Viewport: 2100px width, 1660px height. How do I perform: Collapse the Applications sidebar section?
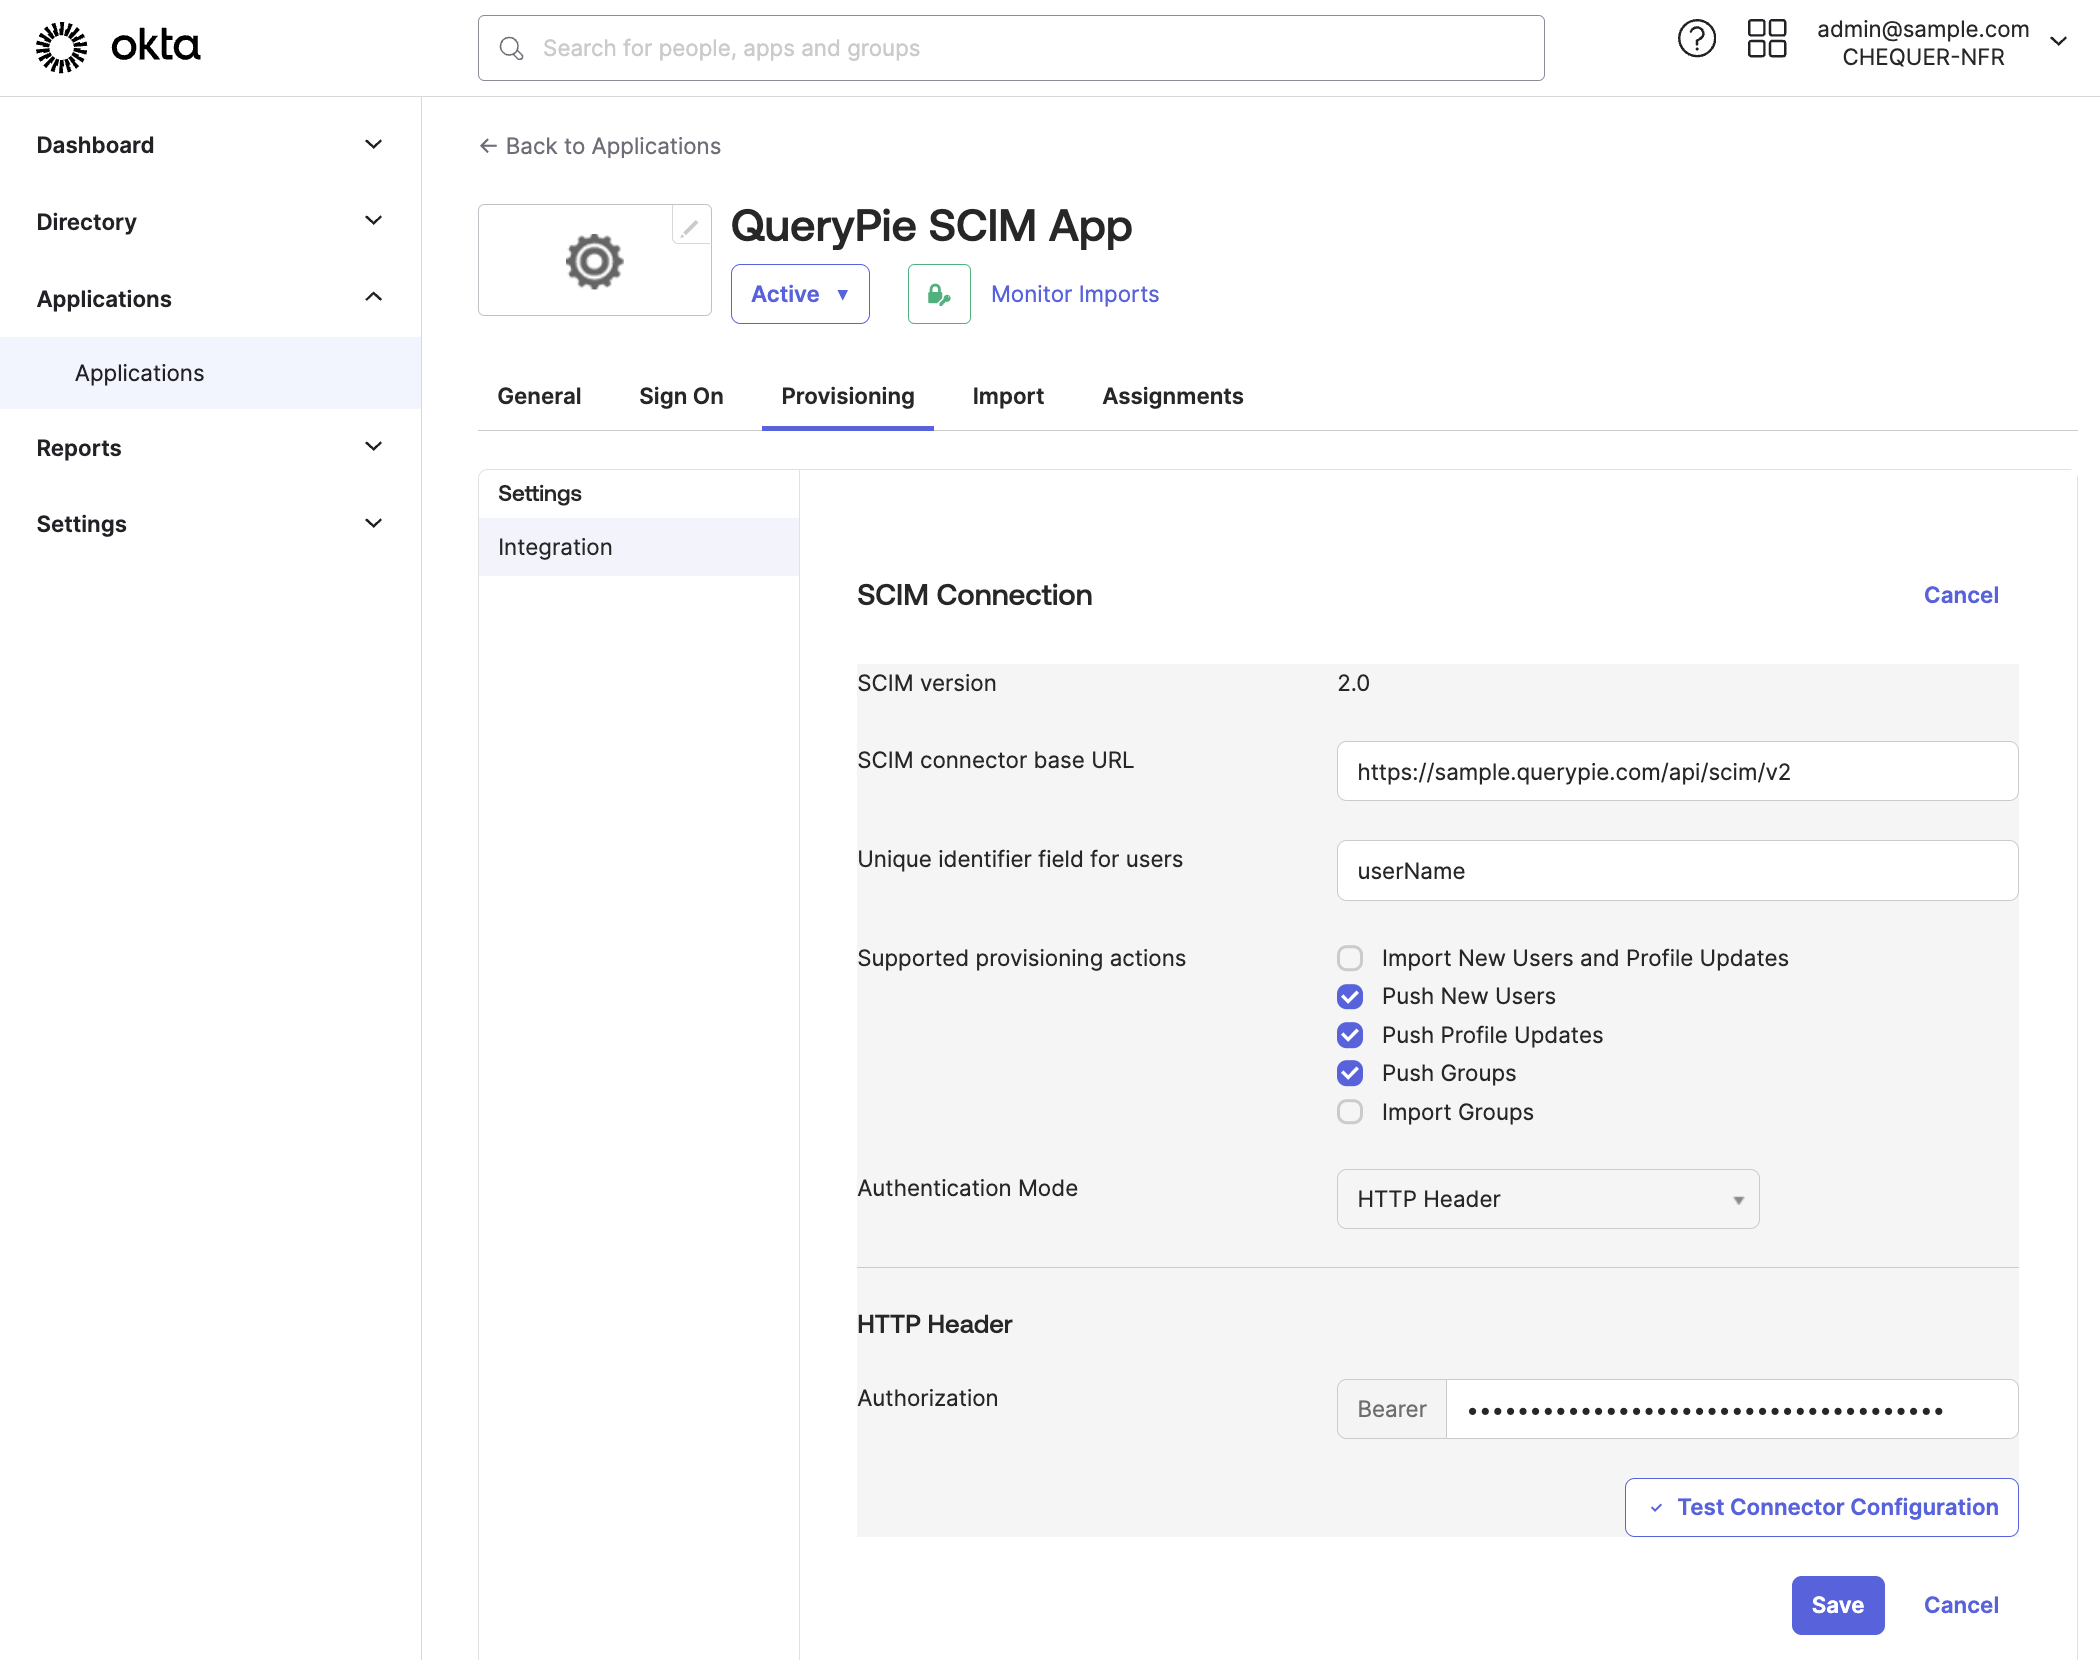210,299
